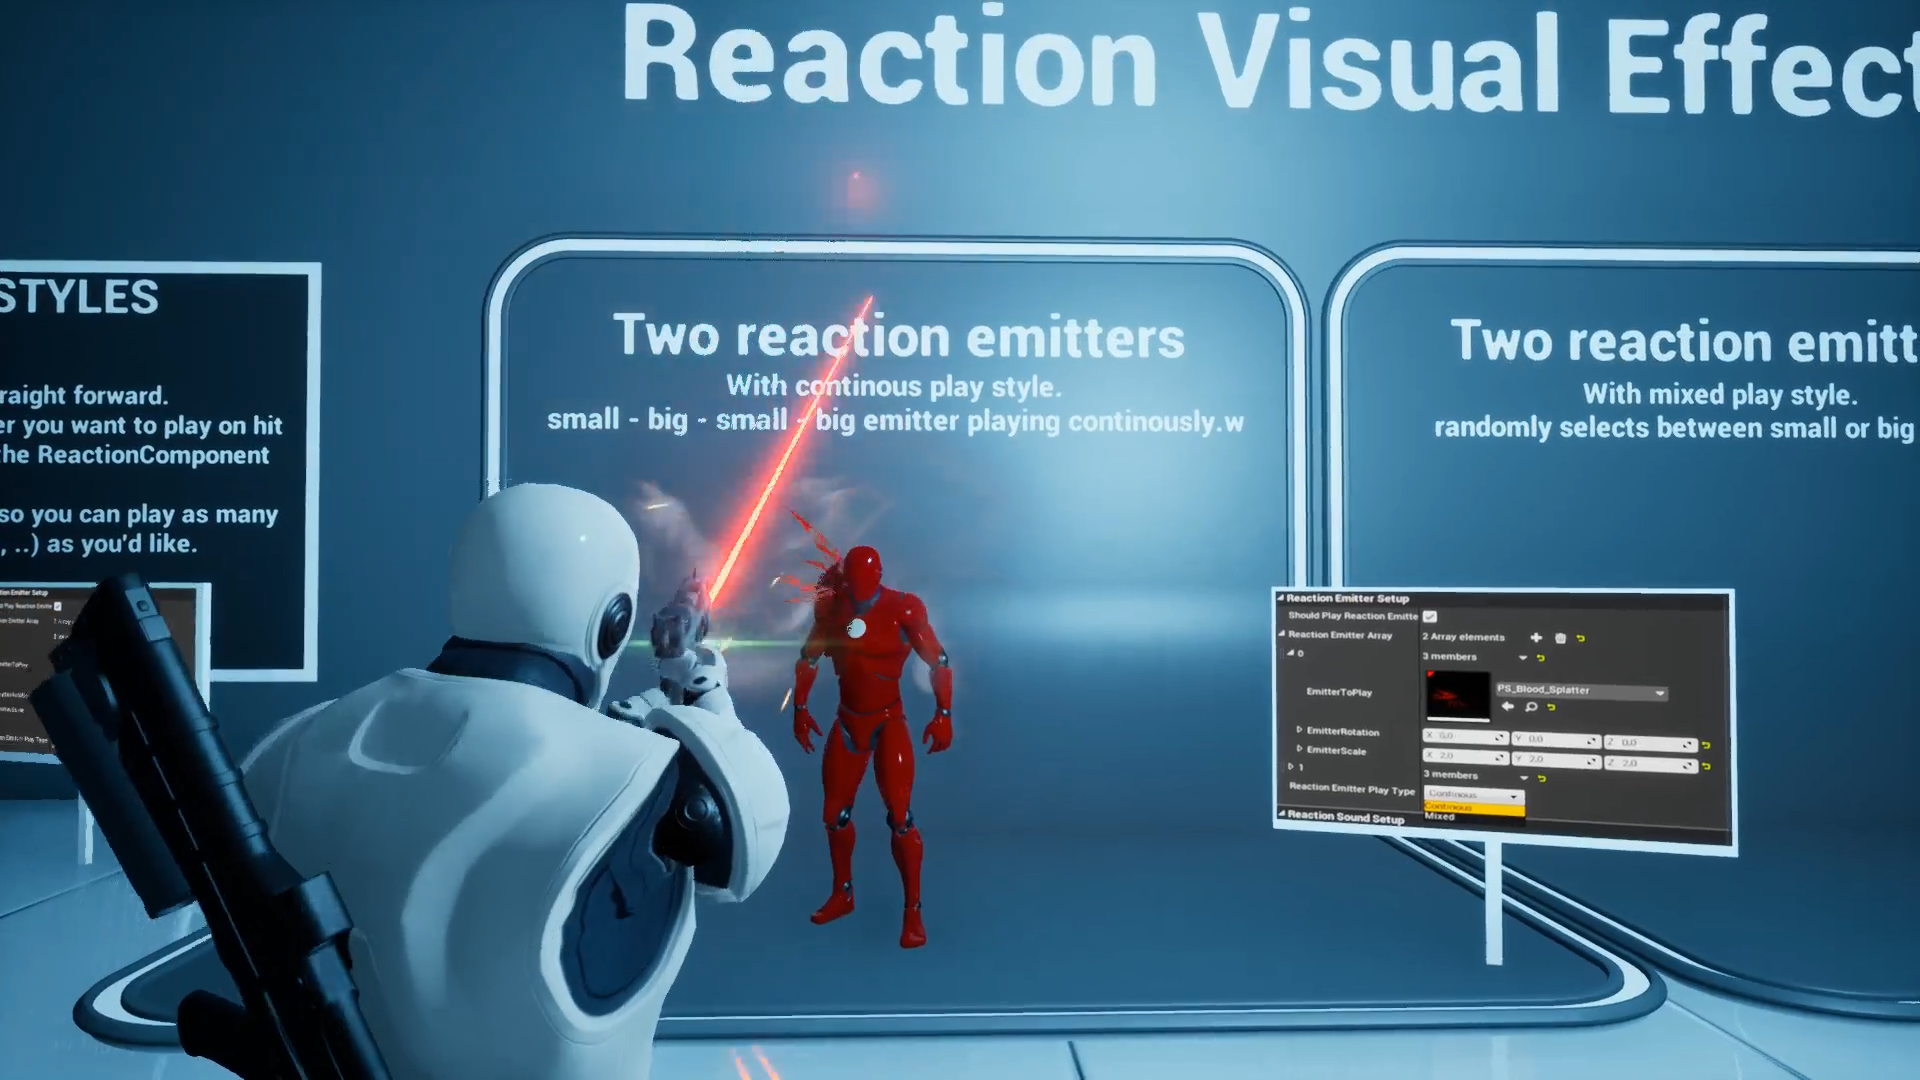Click the EmitterRotation X field
The height and width of the screenshot is (1080, 1920).
pyautogui.click(x=1466, y=736)
